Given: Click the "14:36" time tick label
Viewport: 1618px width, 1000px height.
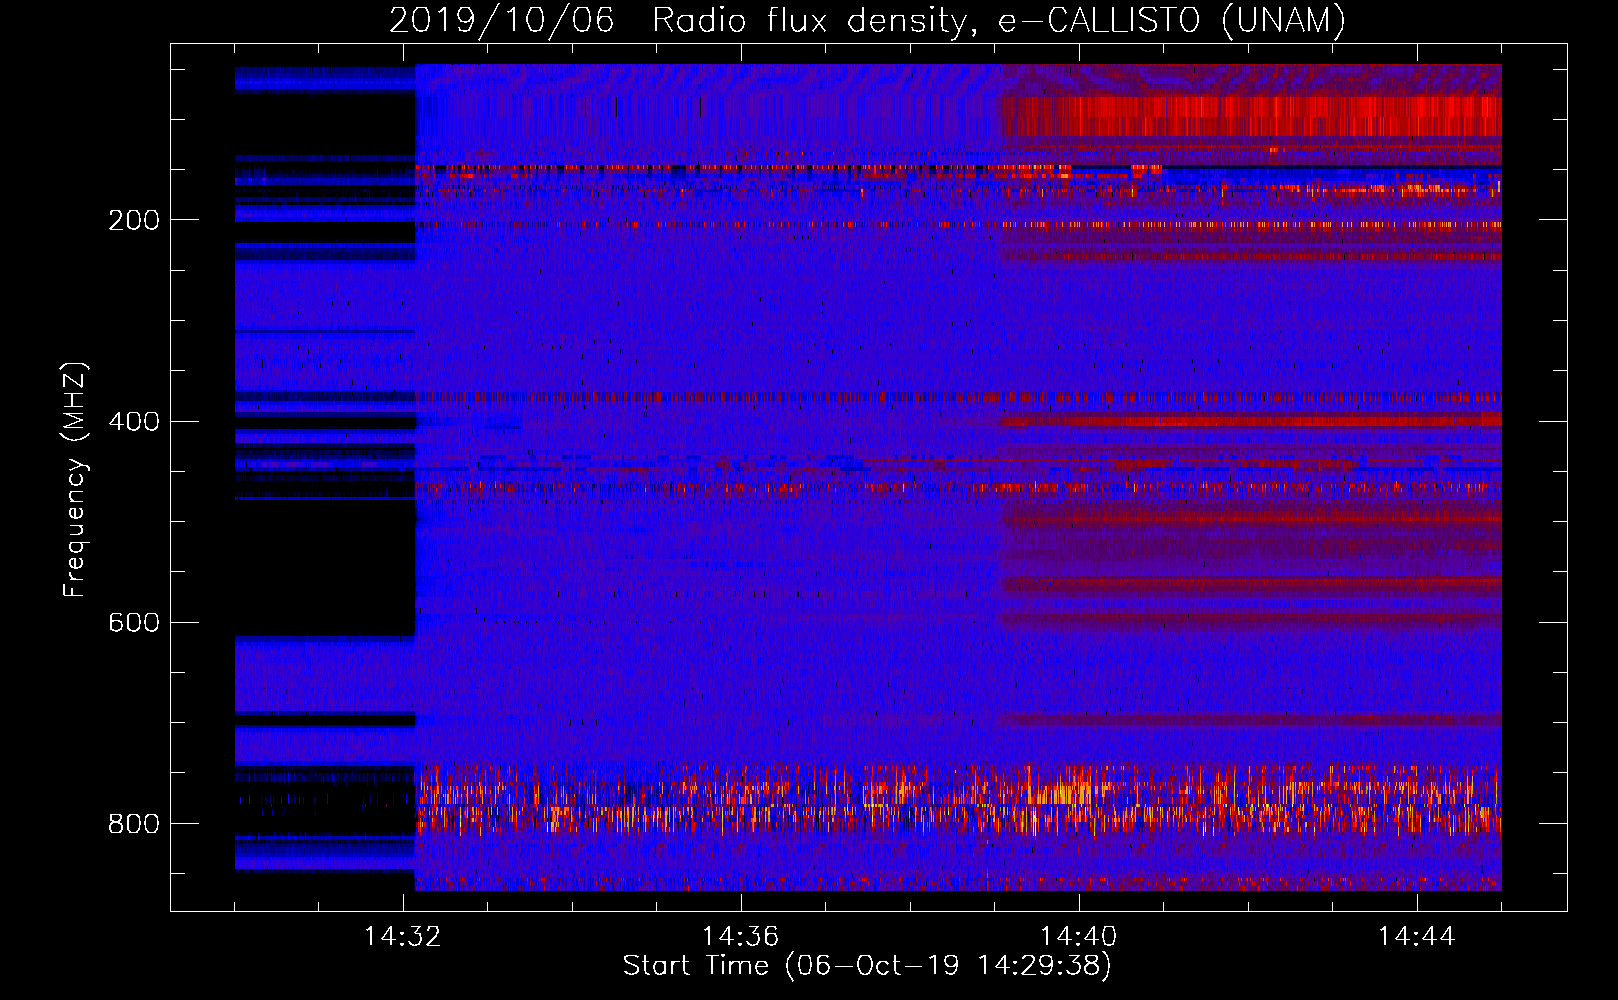Looking at the screenshot, I should [740, 937].
